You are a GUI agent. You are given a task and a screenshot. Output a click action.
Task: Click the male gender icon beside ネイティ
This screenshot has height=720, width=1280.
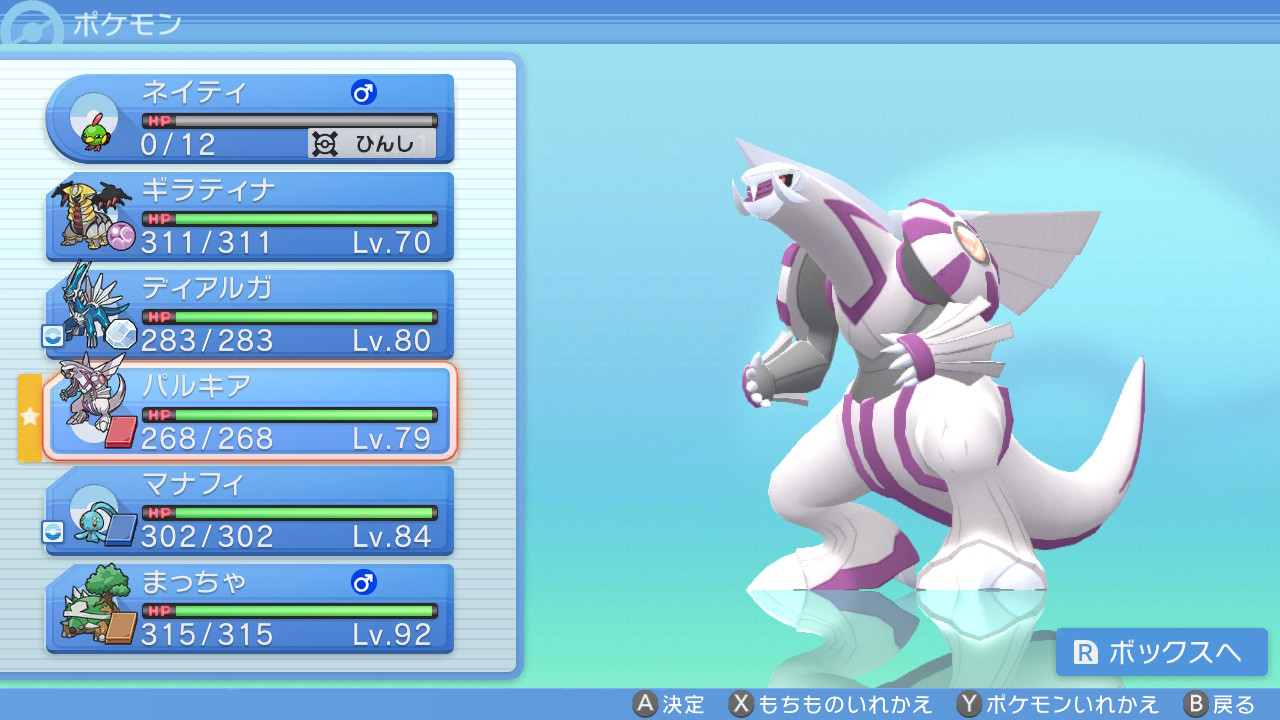pyautogui.click(x=363, y=93)
